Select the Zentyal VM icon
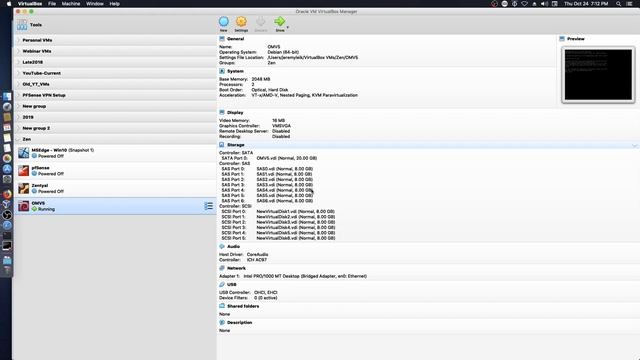640x360 pixels. 24,188
